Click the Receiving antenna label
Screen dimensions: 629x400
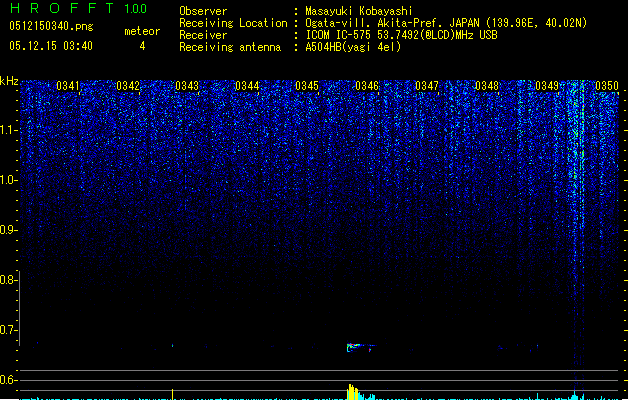click(230, 47)
